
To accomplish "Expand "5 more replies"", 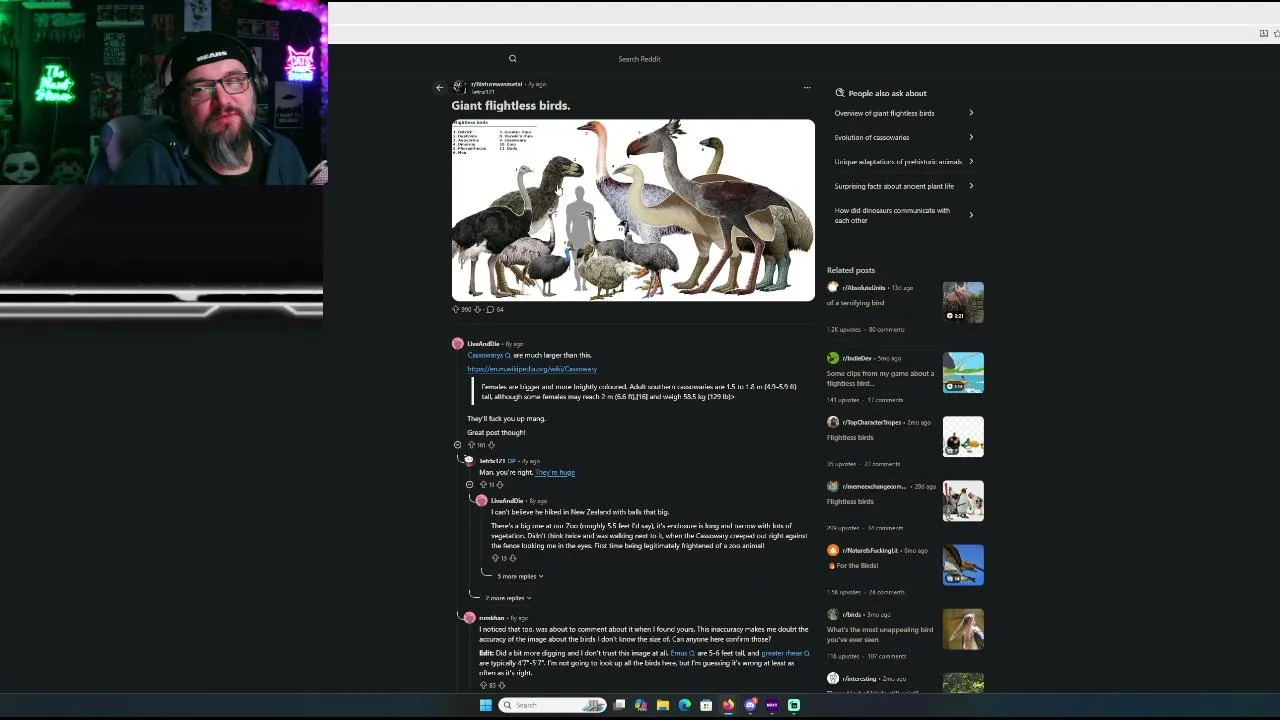I will 520,576.
